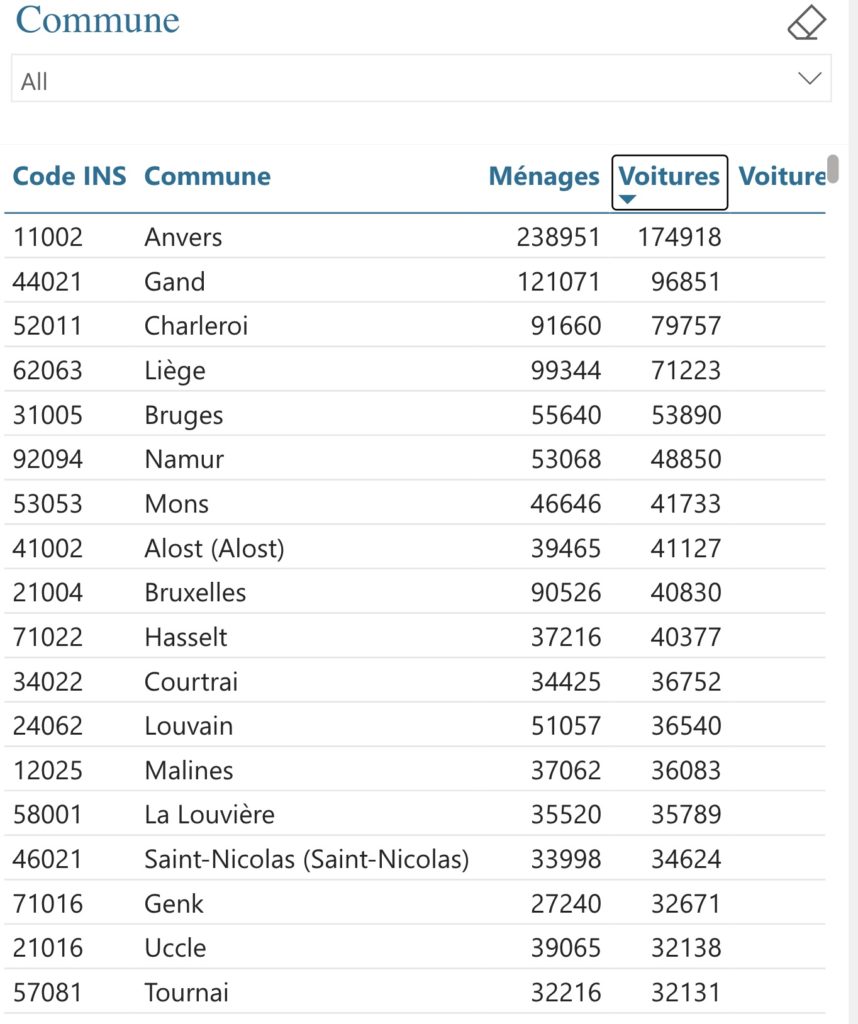Expand the Commune filter using chevron arrow
This screenshot has width=858, height=1024.
810,79
